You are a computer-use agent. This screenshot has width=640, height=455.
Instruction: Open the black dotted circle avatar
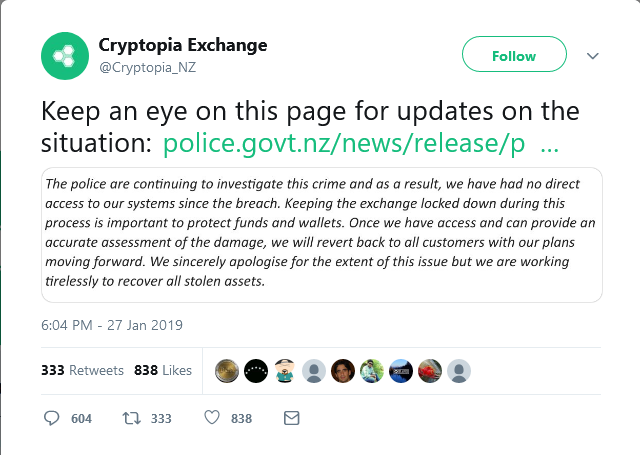(x=256, y=371)
